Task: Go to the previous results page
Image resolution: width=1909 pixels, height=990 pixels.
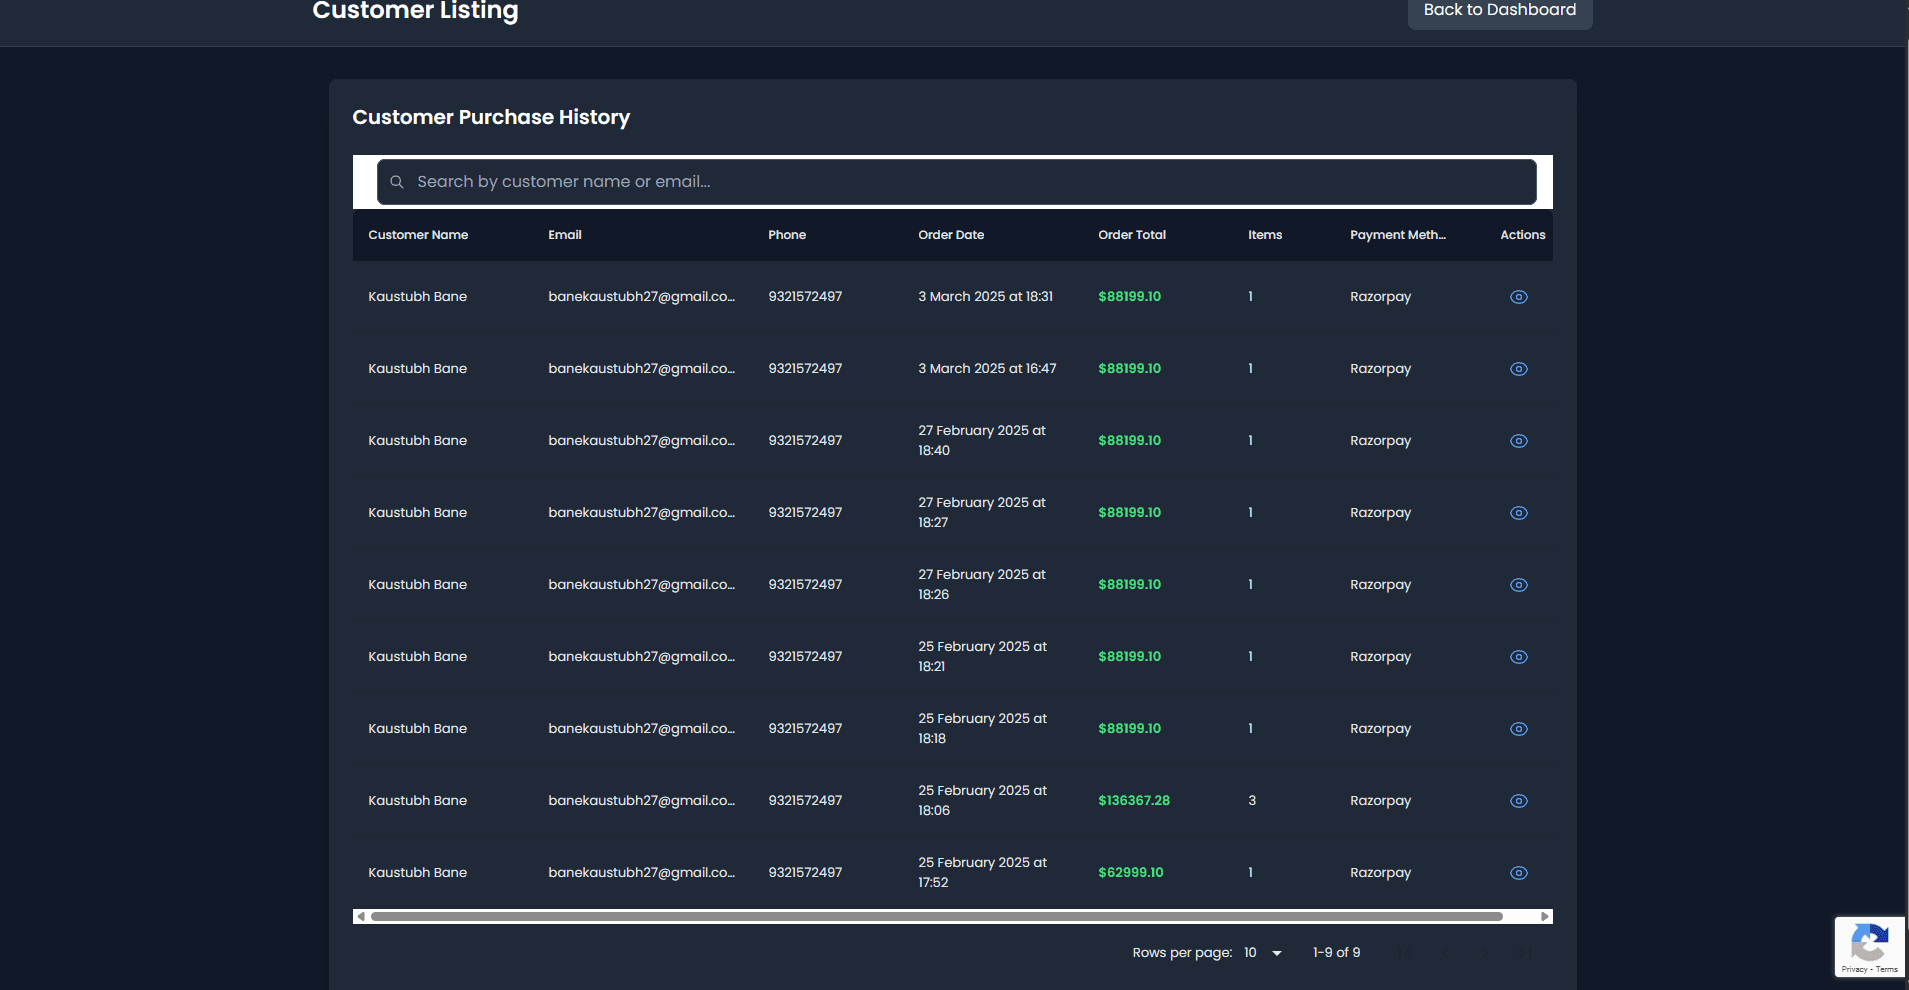Action: point(1445,953)
